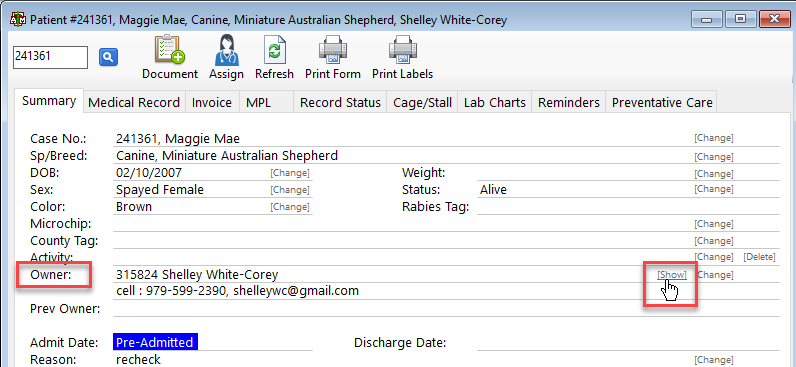
Task: Go to the Cage/Stall tab
Action: (x=422, y=103)
